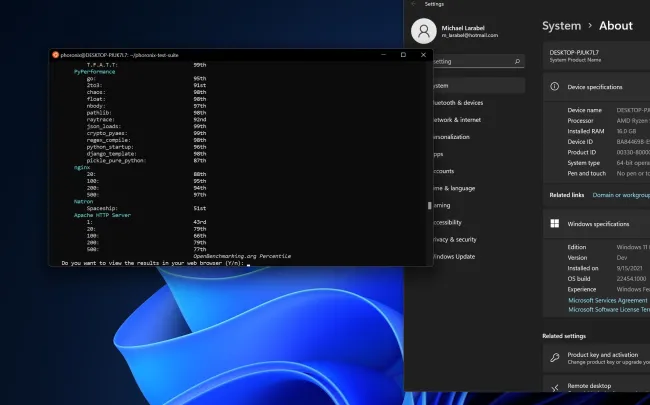Click the 'nginx' heading in terminal
Viewport: 650px width, 405px height.
[x=82, y=167]
